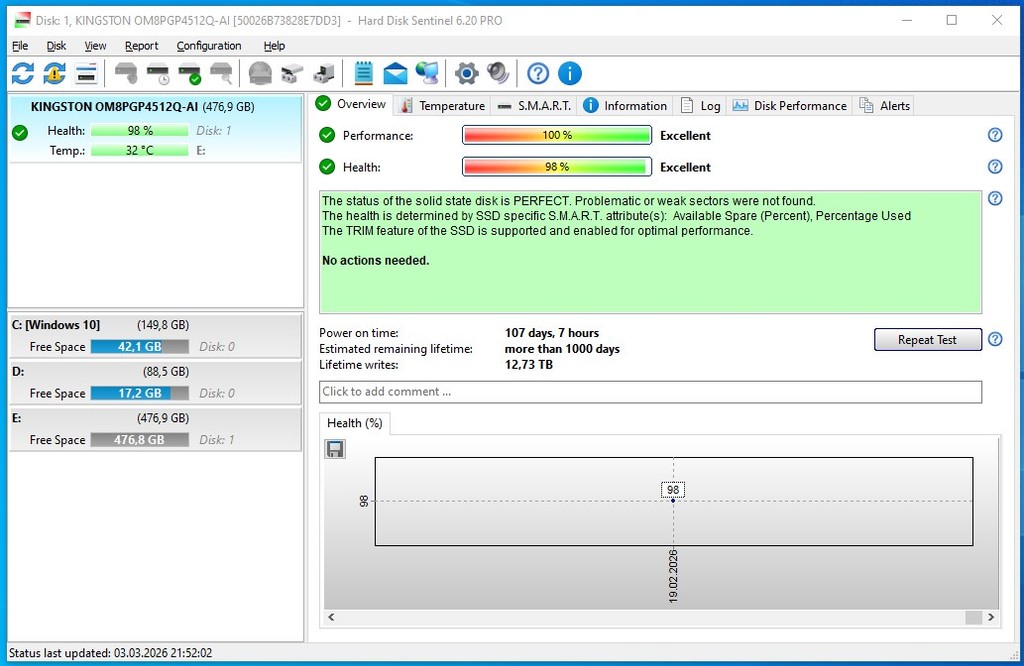Image resolution: width=1024 pixels, height=666 pixels.
Task: Open the Disk menu
Action: pos(56,46)
